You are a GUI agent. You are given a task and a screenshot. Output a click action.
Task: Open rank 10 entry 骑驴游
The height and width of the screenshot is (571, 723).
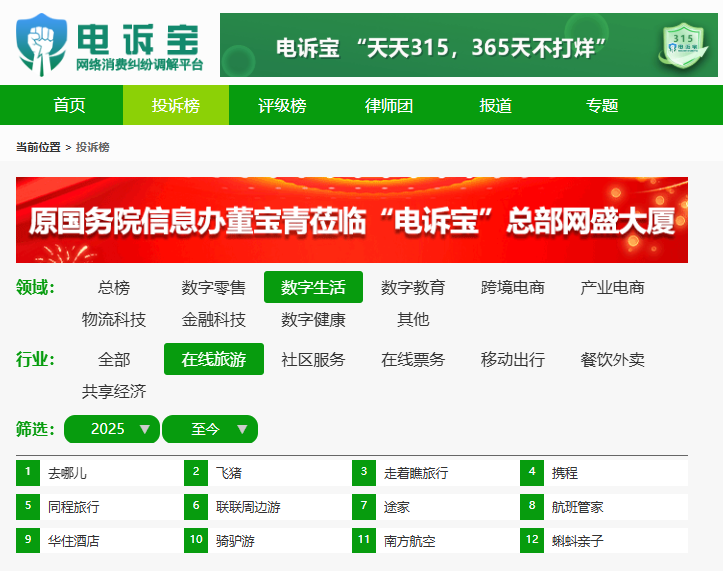pyautogui.click(x=235, y=541)
